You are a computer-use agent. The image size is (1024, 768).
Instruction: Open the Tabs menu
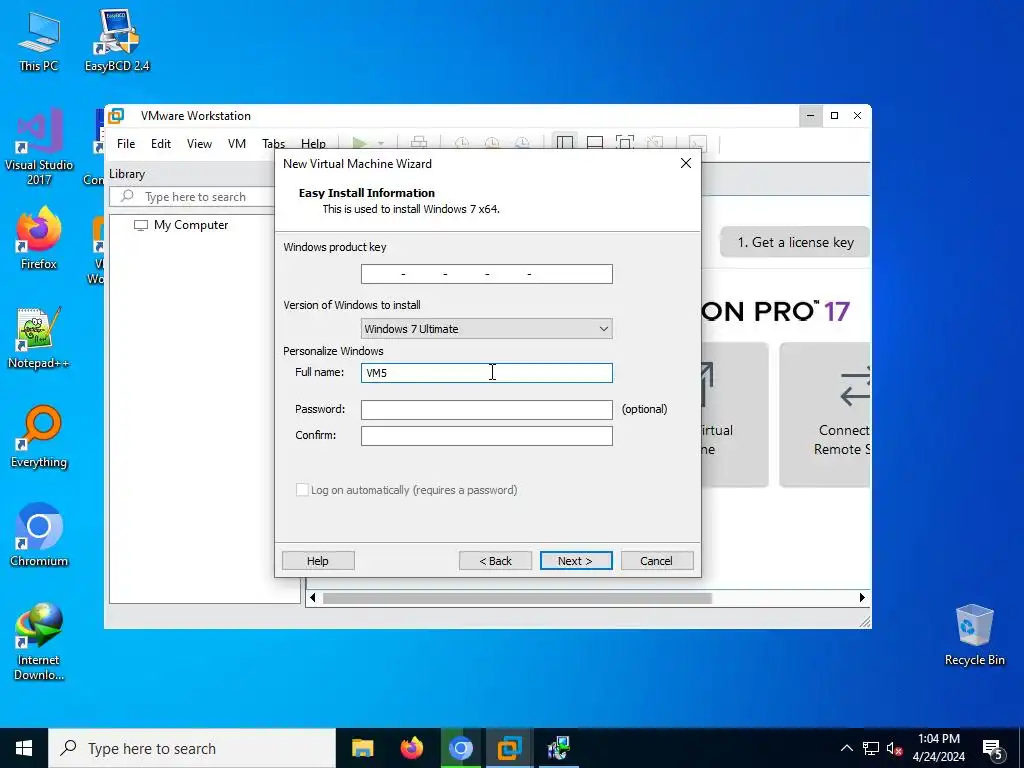point(273,144)
